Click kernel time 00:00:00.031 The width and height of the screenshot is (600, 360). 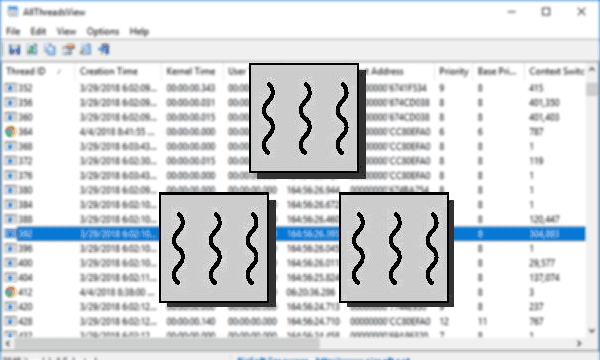coord(191,103)
